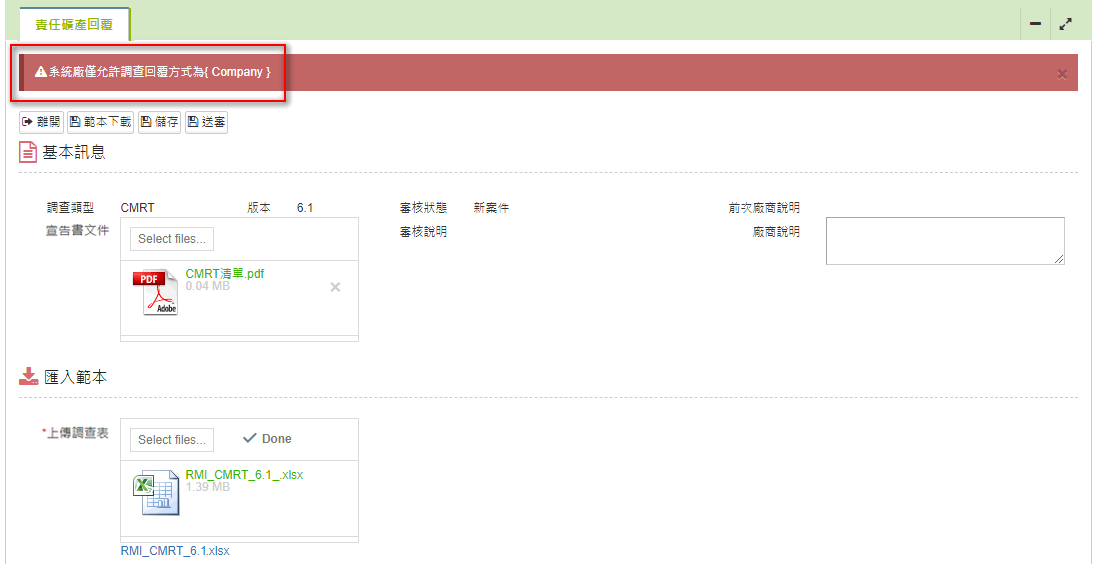The width and height of the screenshot is (1100, 564).
Task: Click the 離開 (leave) button
Action: point(41,122)
